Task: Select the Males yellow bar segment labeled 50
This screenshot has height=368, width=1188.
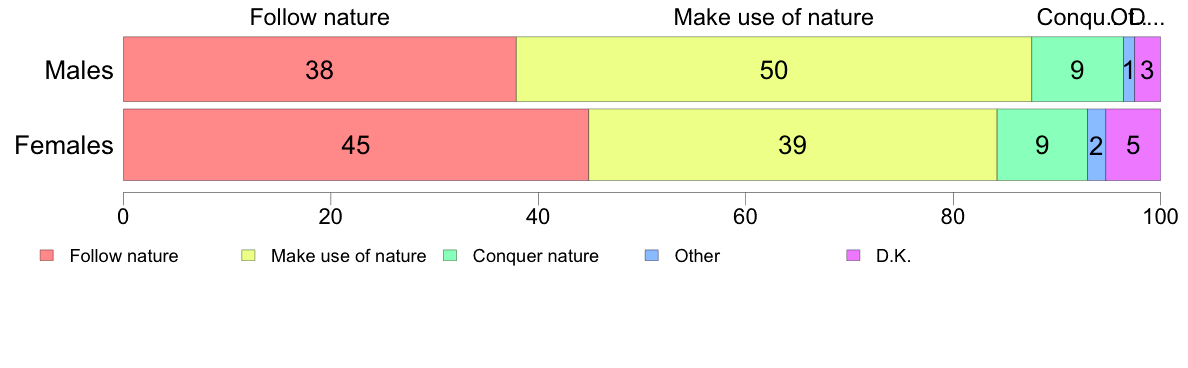Action: point(774,69)
